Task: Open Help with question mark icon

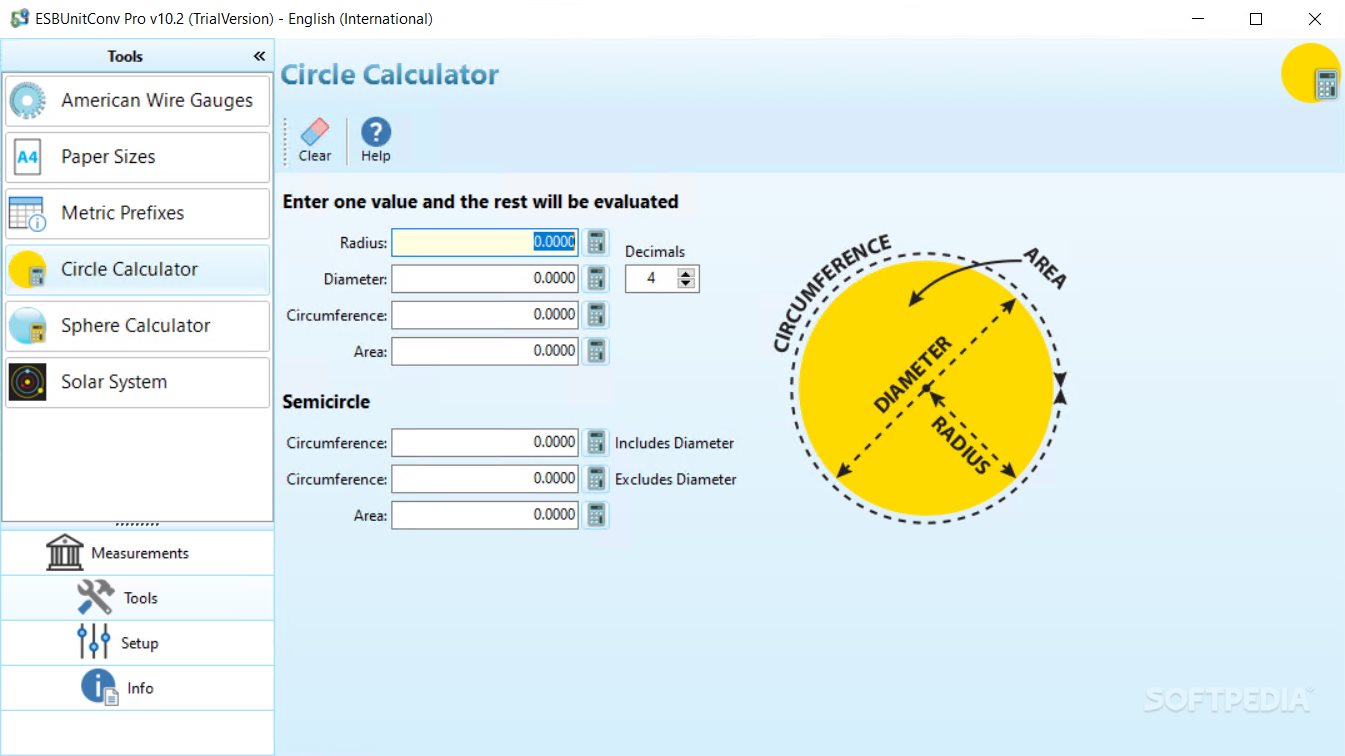Action: 376,131
